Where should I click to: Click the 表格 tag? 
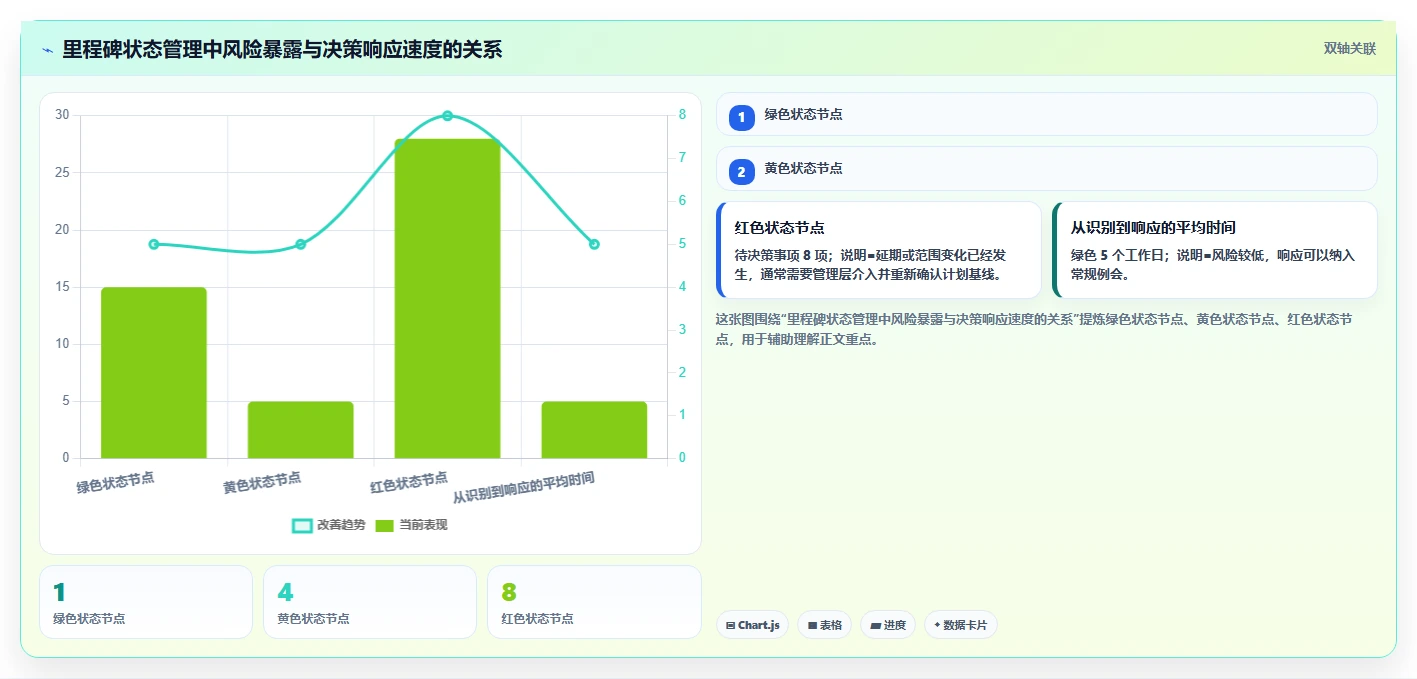(824, 625)
